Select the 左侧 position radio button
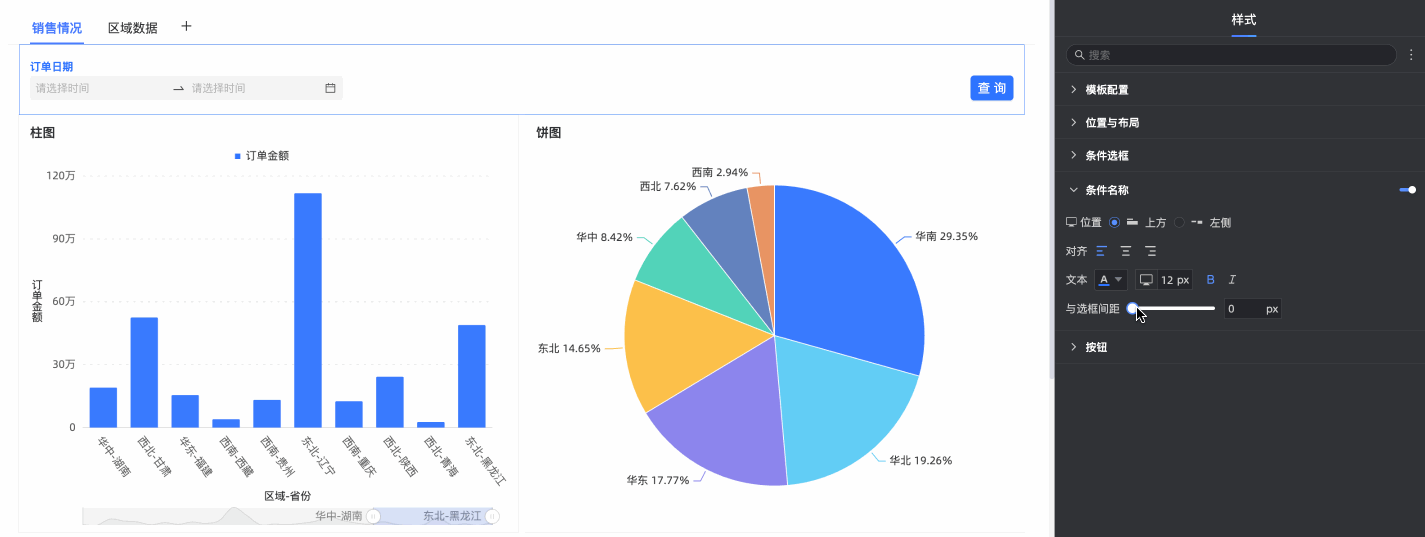This screenshot has height=537, width=1425. point(1179,222)
